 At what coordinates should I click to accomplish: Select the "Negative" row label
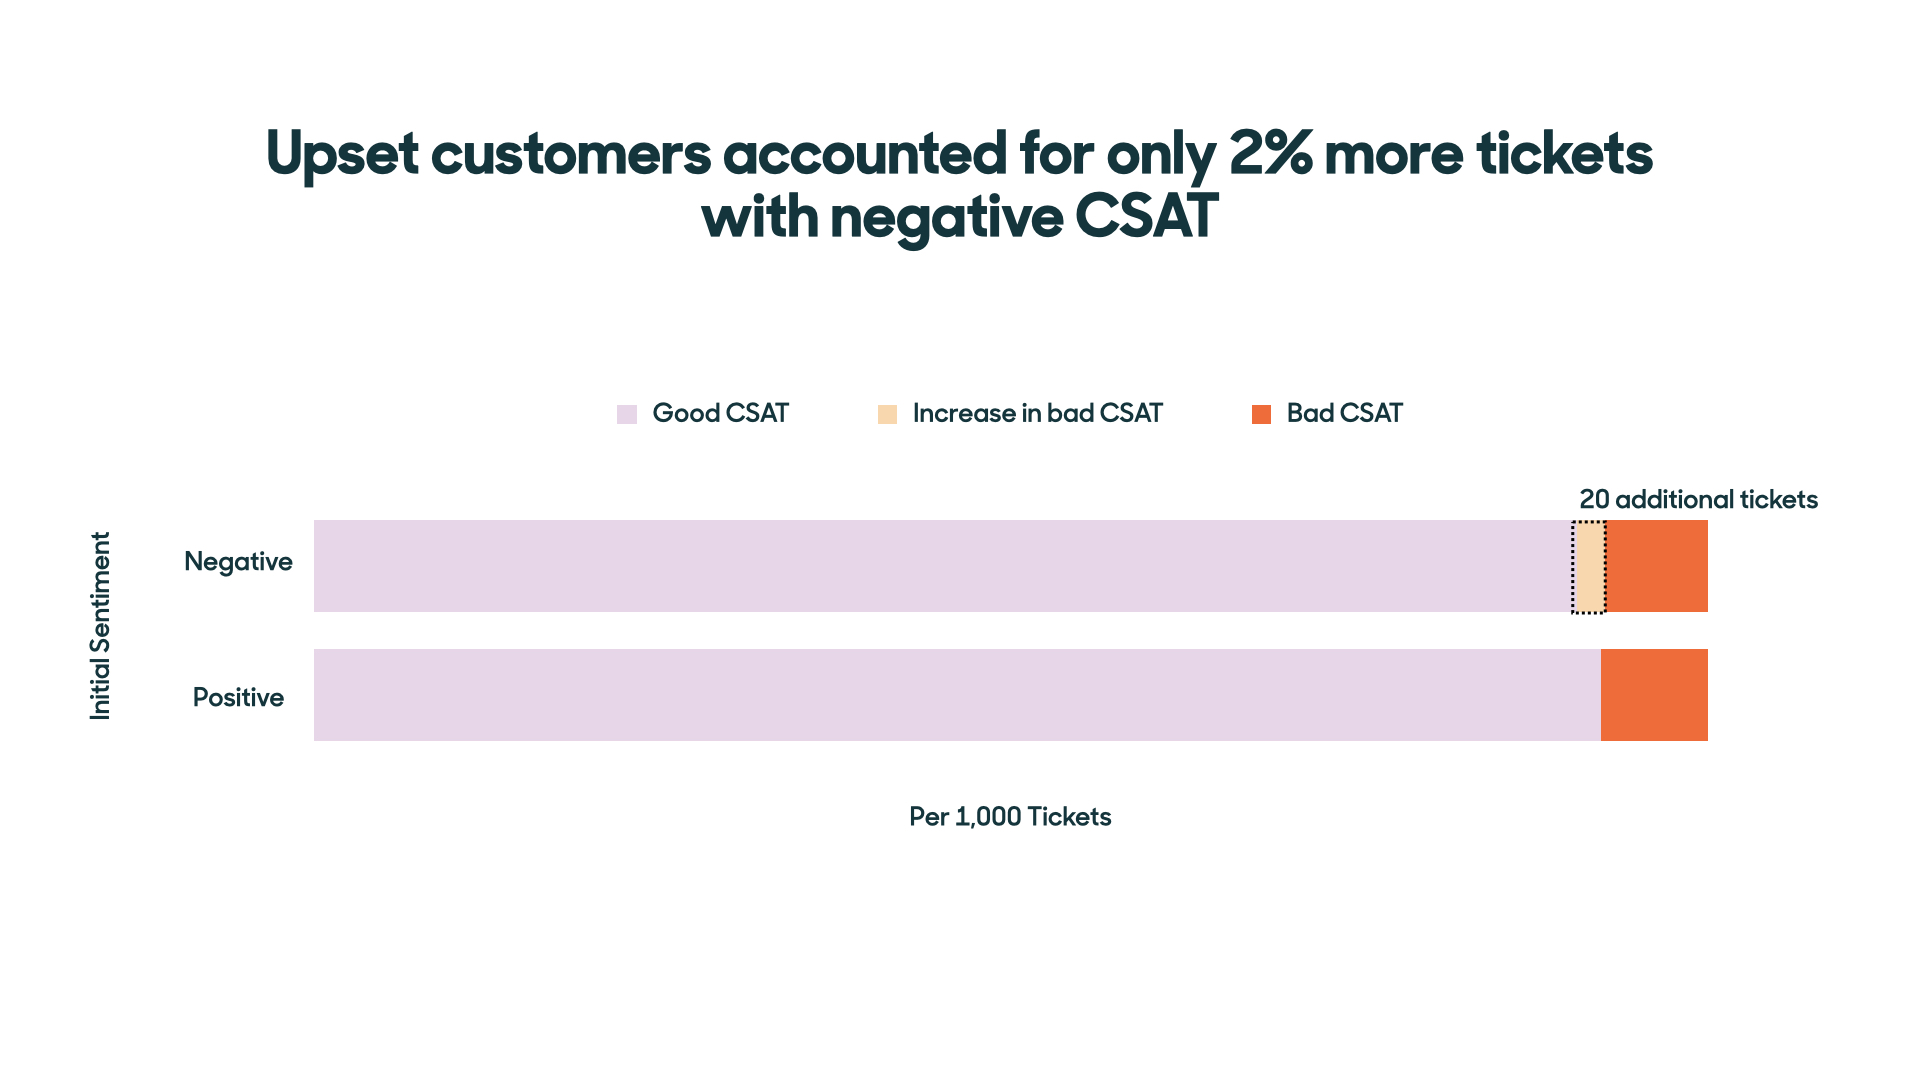[x=238, y=562]
